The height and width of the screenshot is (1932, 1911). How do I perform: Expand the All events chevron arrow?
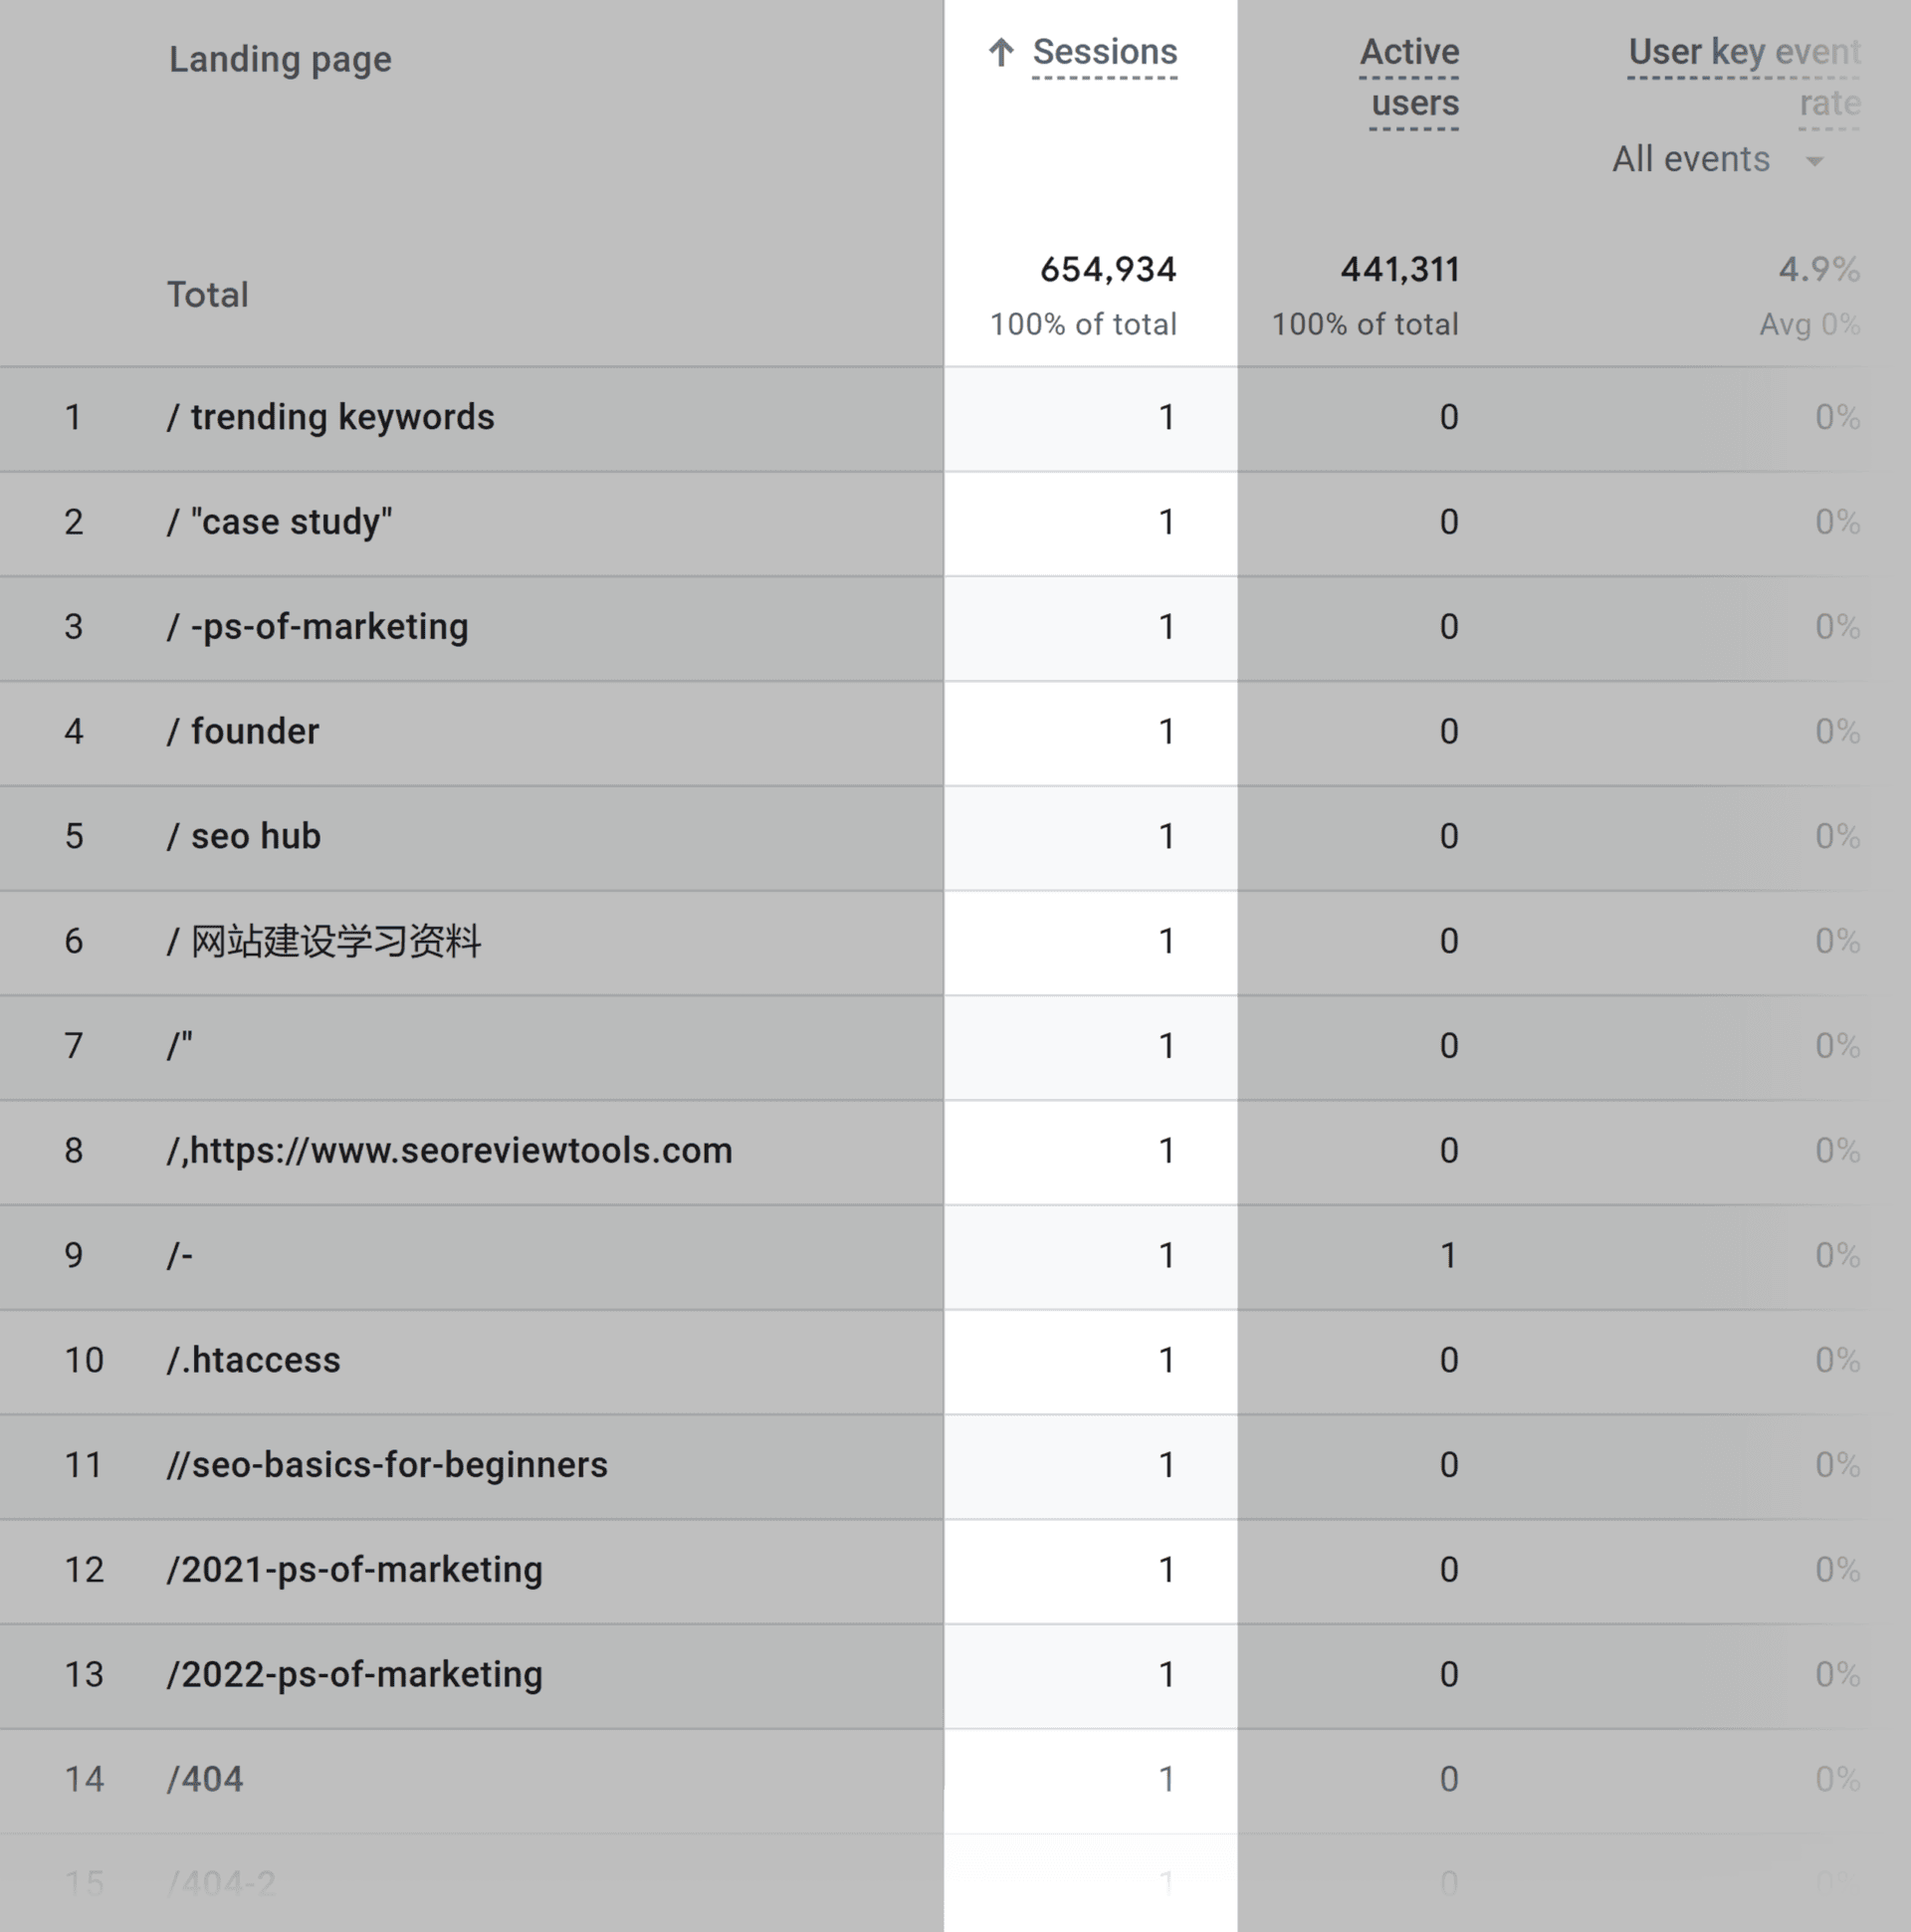click(1815, 160)
